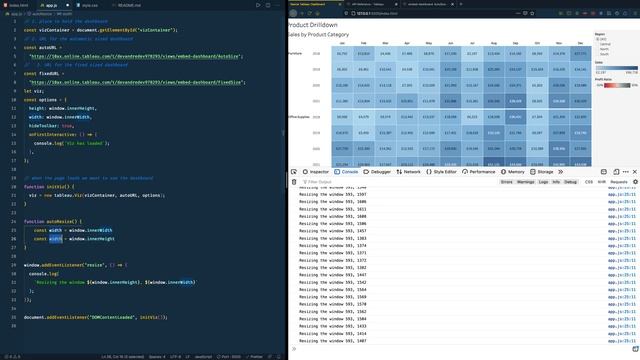The width and height of the screenshot is (640, 360).
Task: Click the Filter Output input field
Action: click(x=398, y=182)
